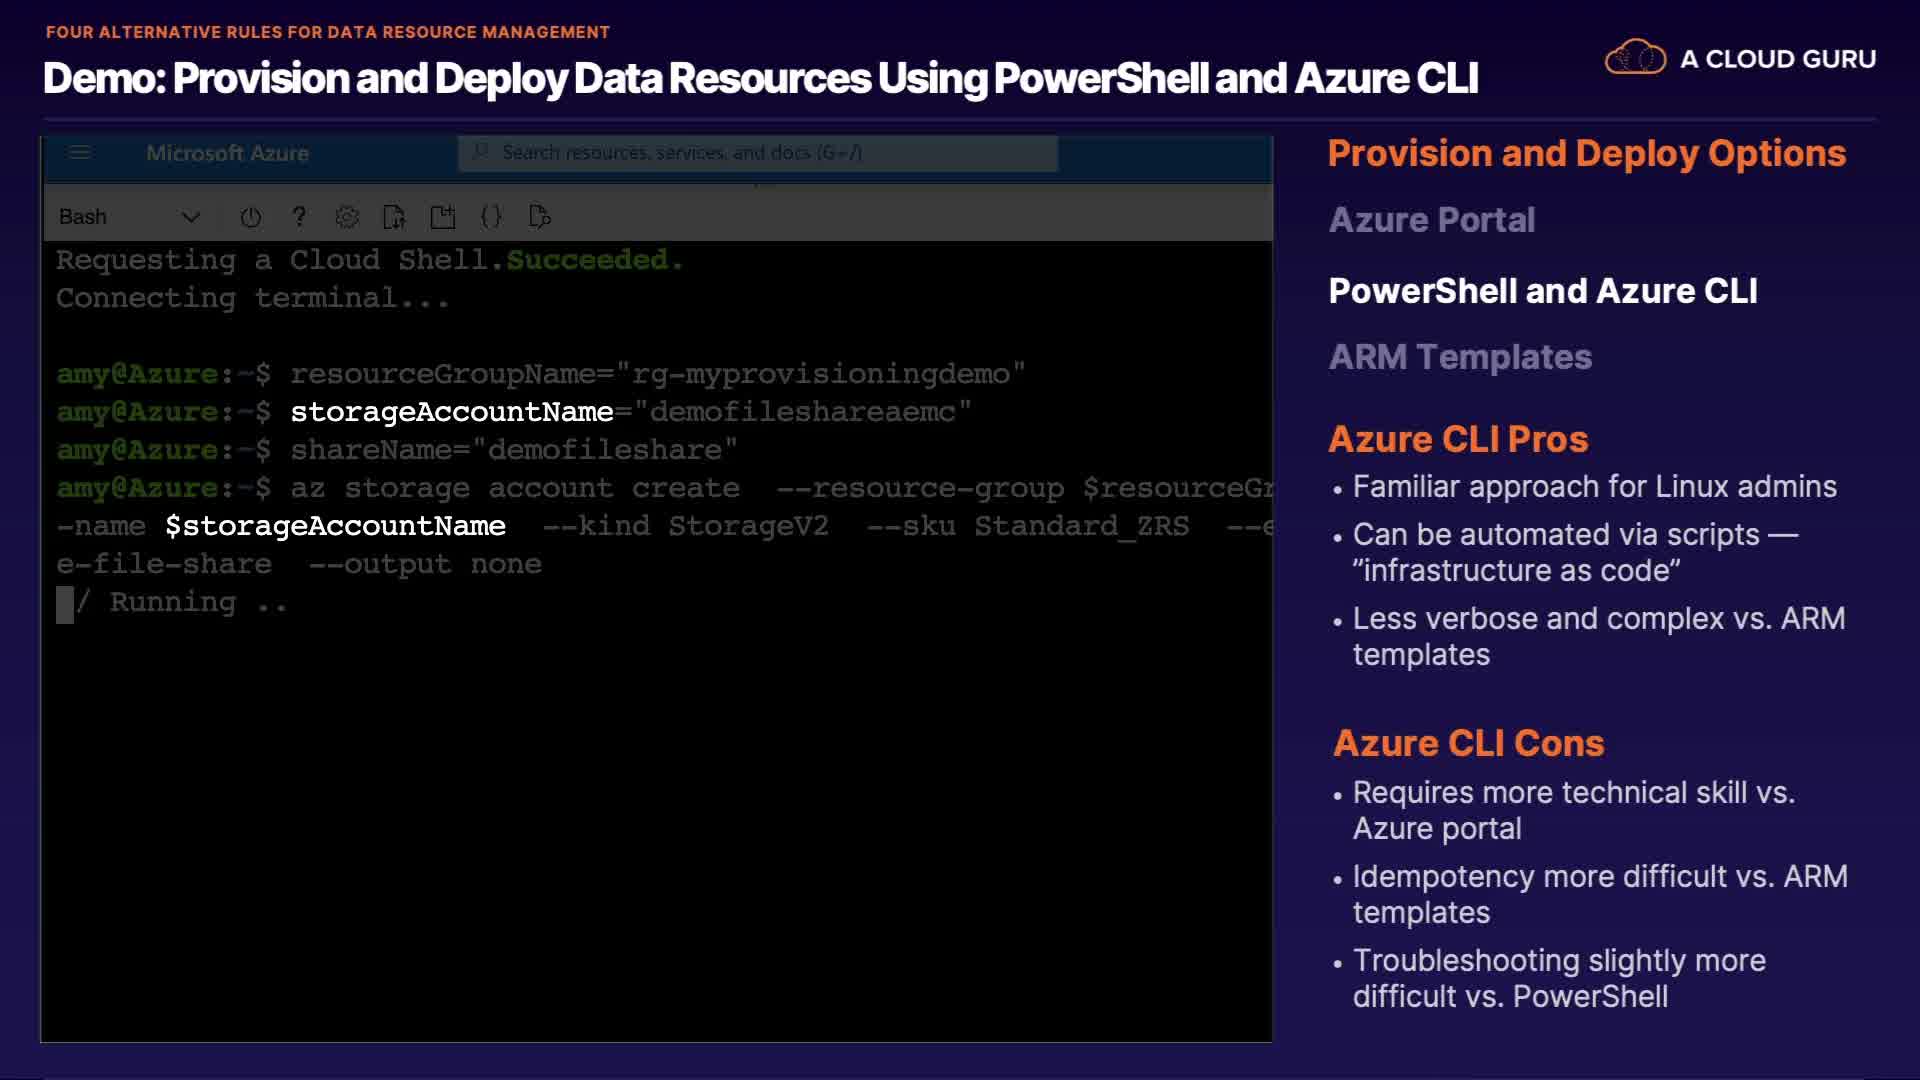Screen dimensions: 1920x1080
Task: Select the Azure Portal option
Action: [1431, 220]
